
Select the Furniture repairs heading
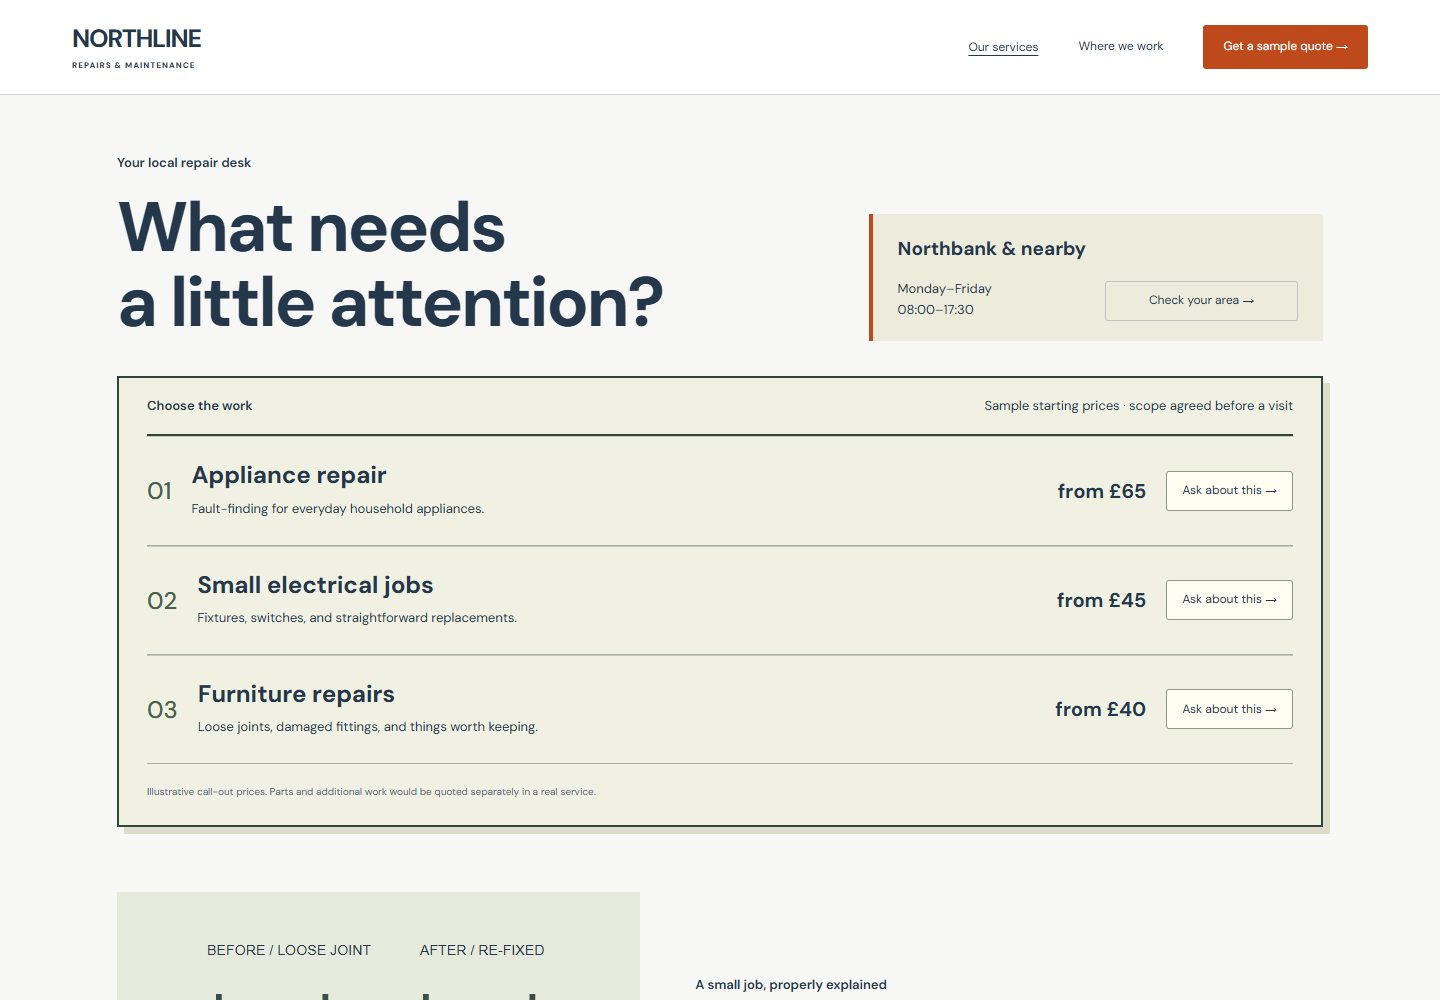coord(296,694)
